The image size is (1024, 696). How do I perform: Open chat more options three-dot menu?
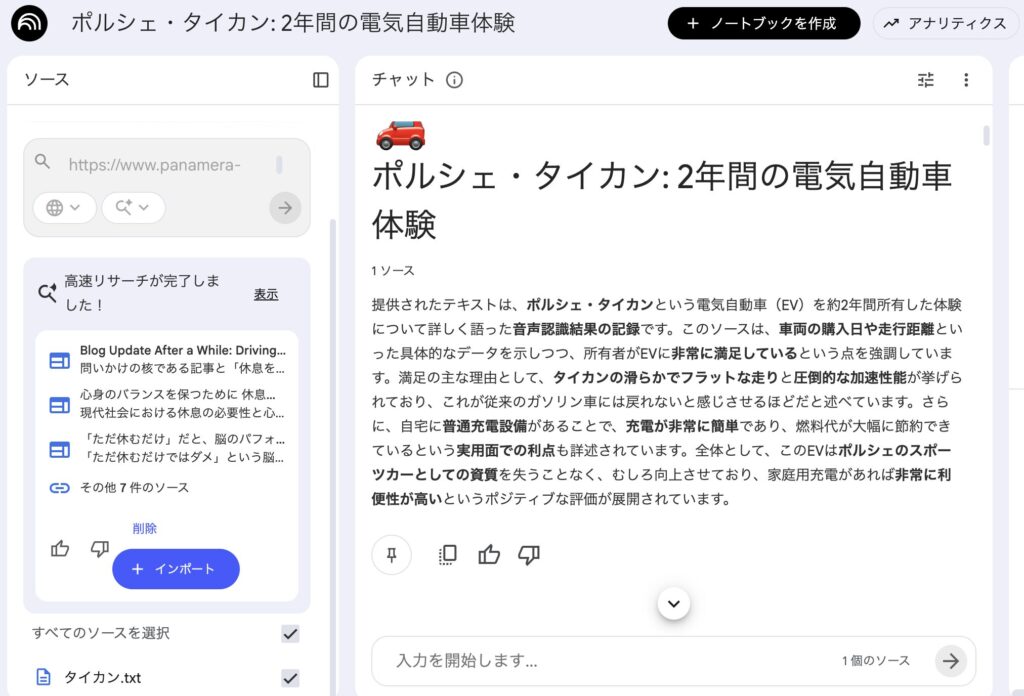pyautogui.click(x=965, y=80)
